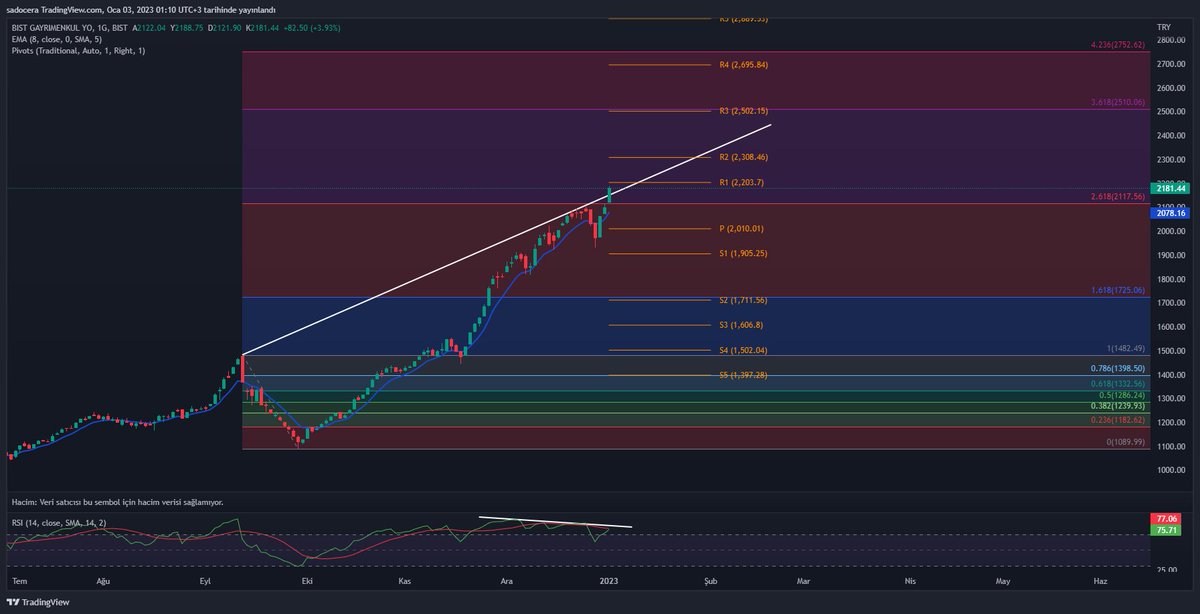The width and height of the screenshot is (1200, 614).
Task: Click the 'Eki' month on time axis
Action: [306, 580]
